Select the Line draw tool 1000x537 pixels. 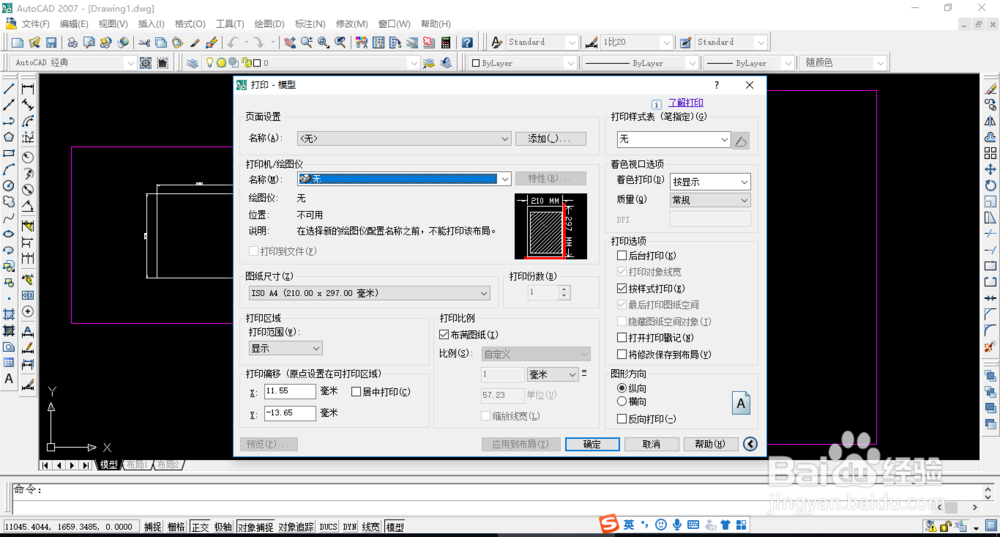(x=9, y=89)
